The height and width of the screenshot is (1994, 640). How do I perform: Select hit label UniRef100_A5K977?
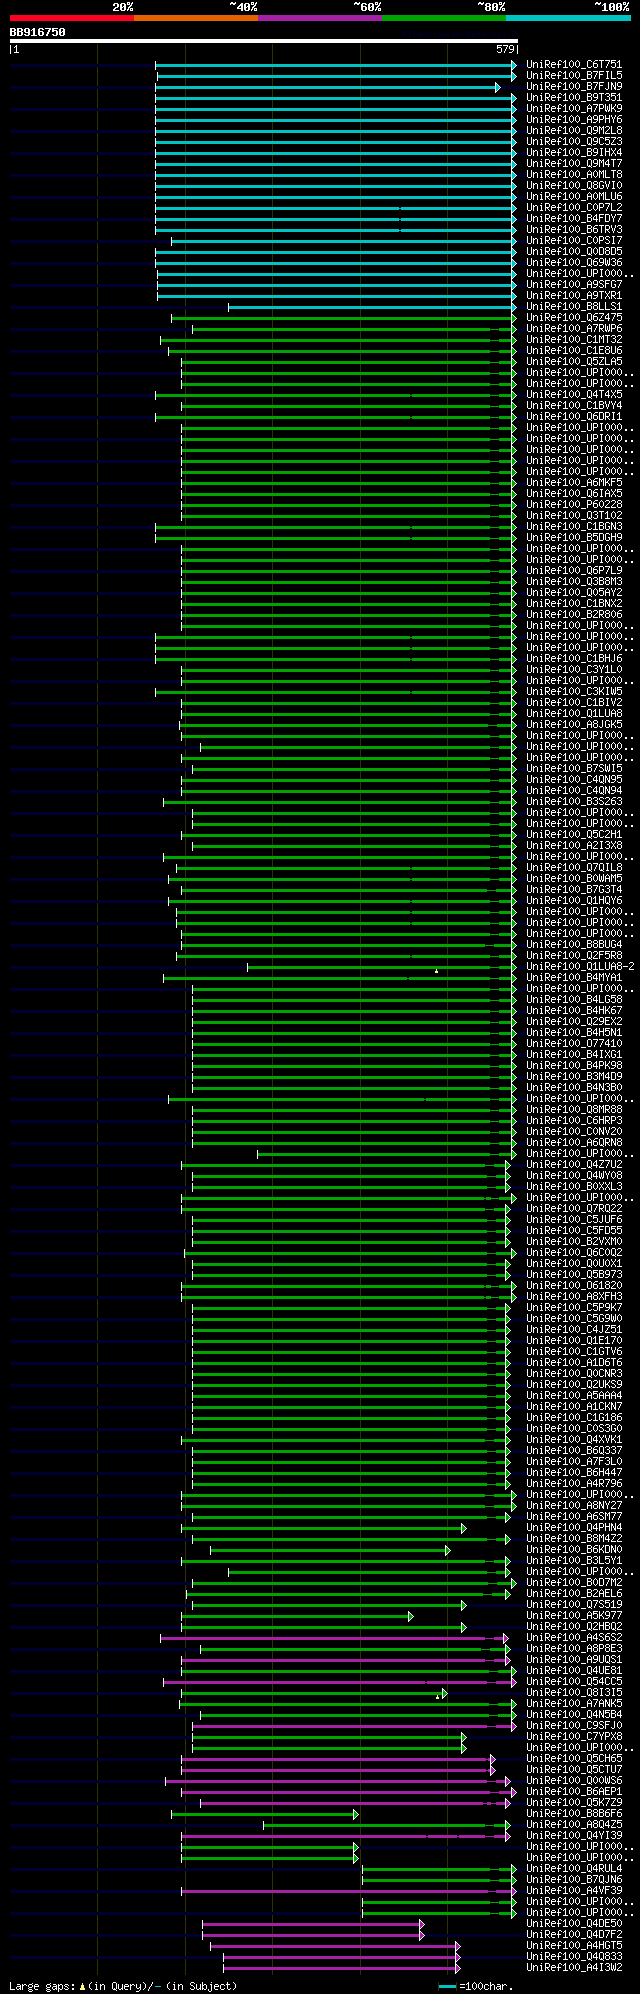pos(574,1616)
